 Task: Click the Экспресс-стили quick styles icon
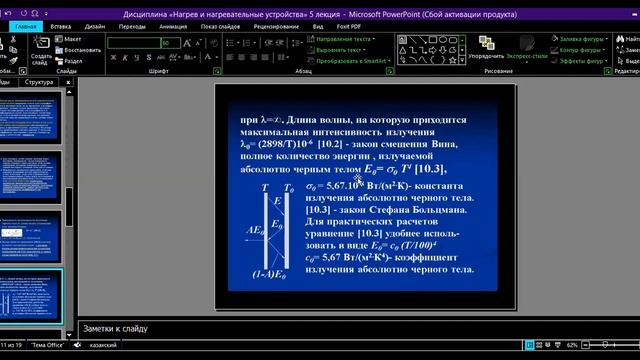coord(527,43)
